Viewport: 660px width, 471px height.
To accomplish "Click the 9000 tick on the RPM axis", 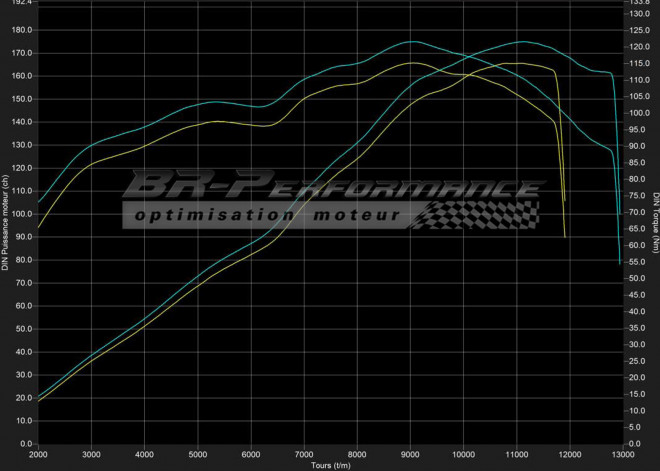I will coord(409,454).
